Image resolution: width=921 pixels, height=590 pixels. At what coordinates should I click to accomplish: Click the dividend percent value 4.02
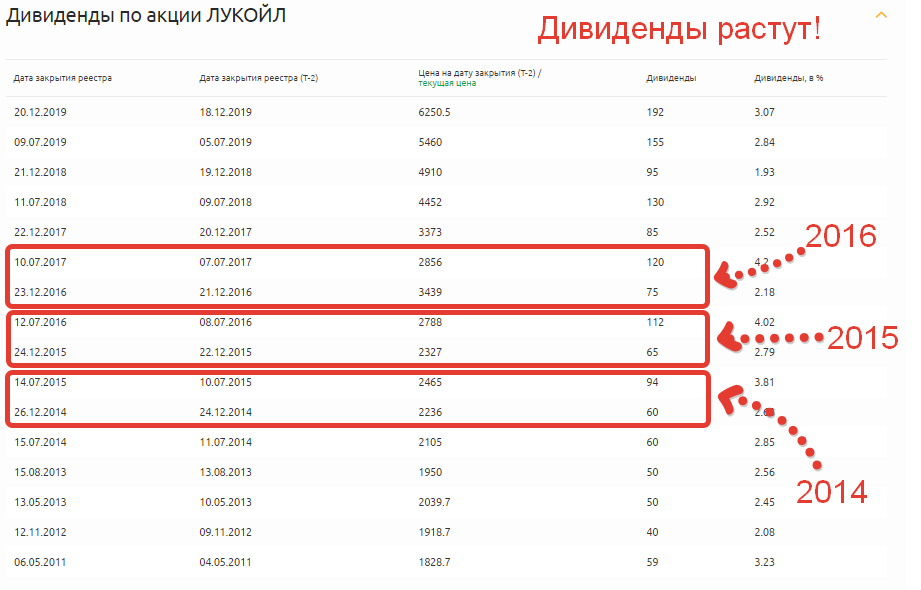coord(764,322)
